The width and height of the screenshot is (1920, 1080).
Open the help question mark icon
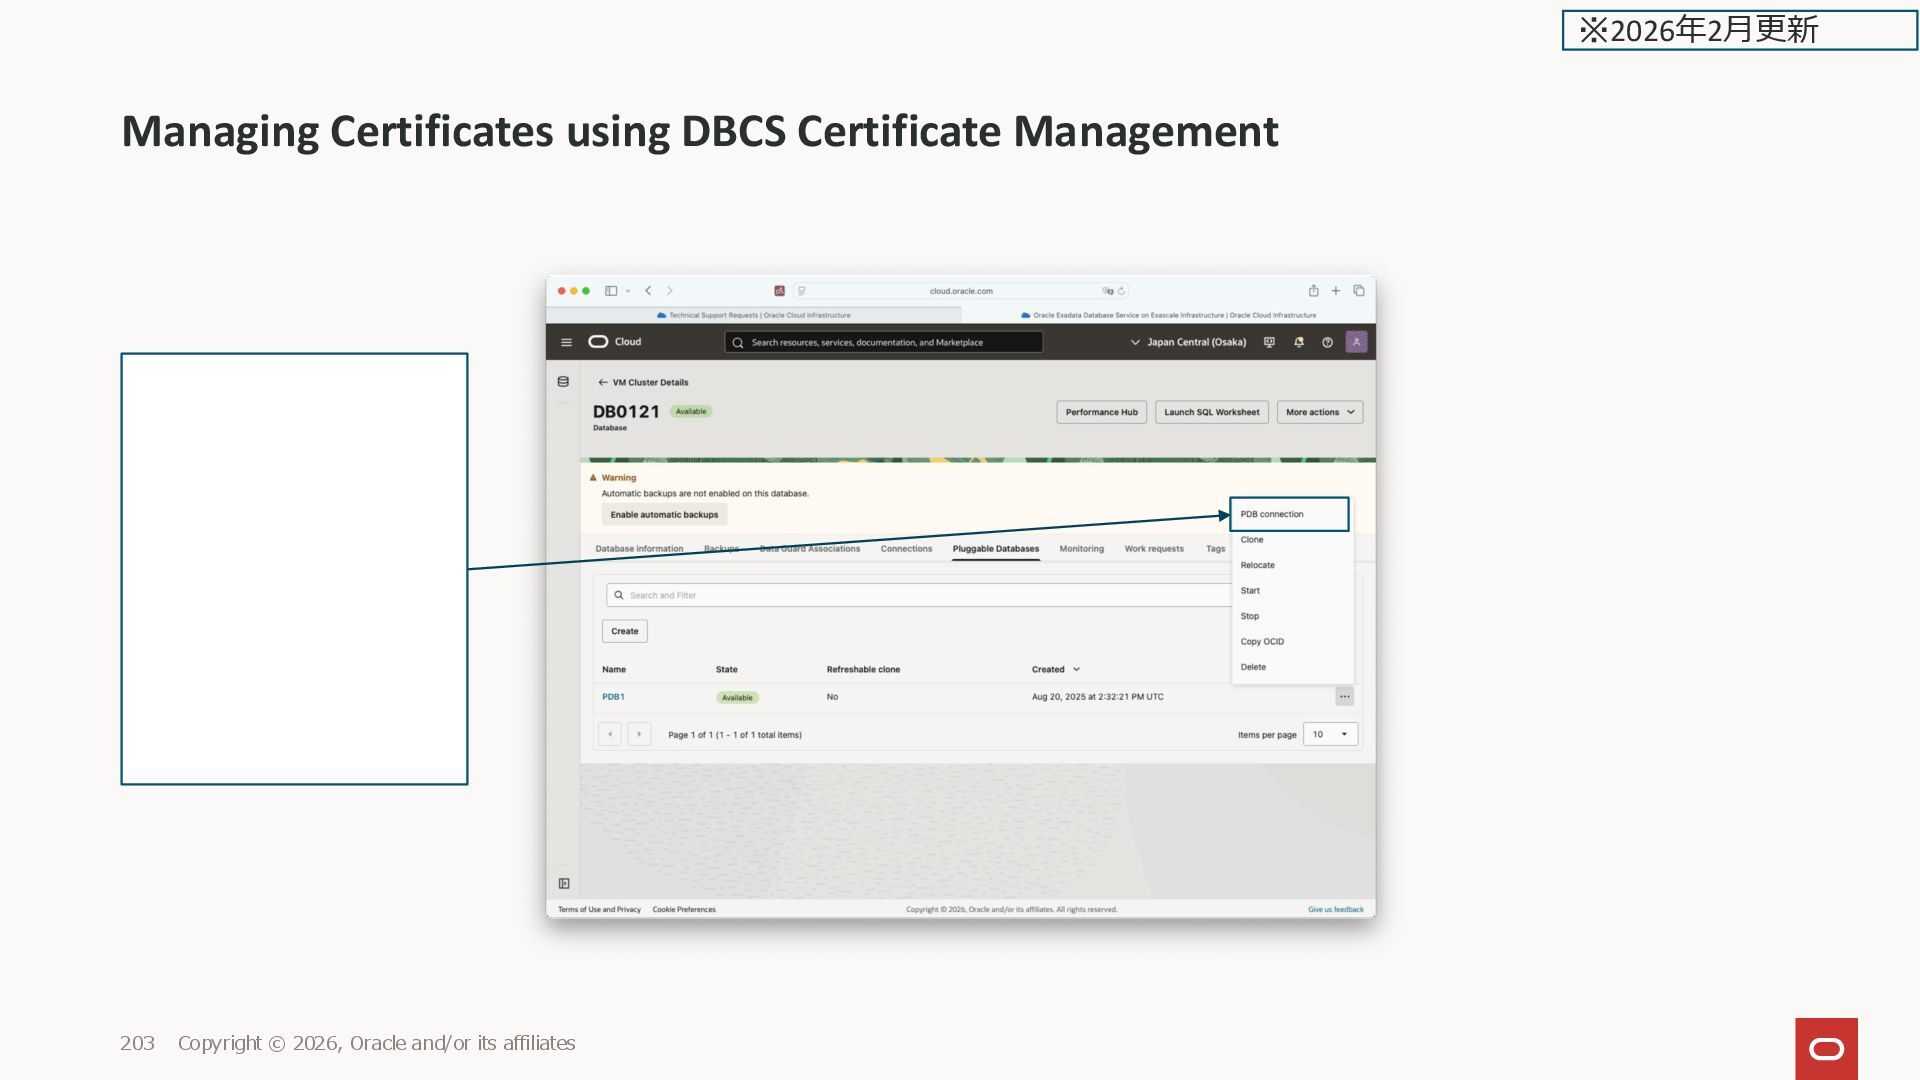[1327, 343]
